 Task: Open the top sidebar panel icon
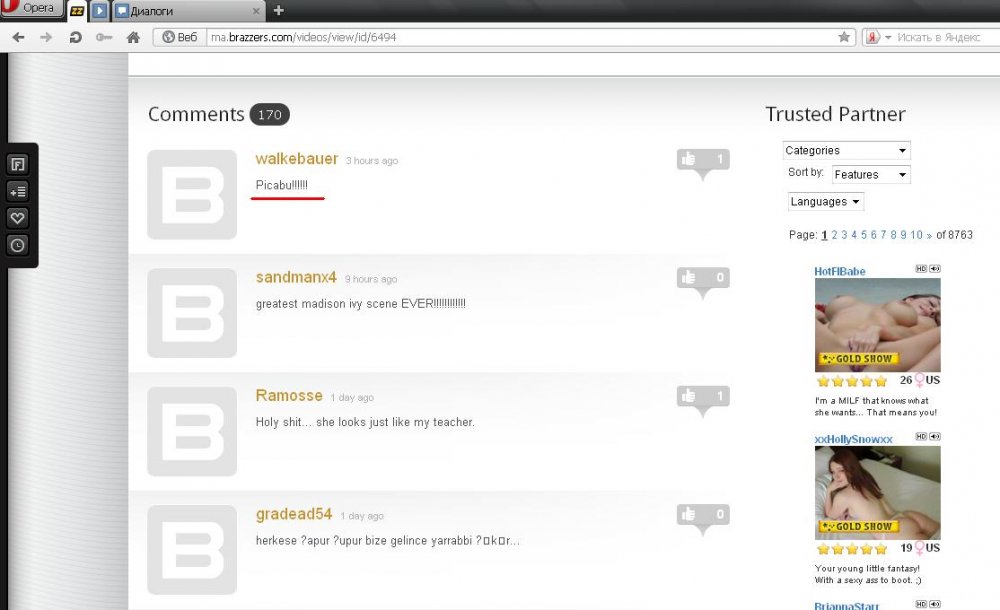coord(17,165)
